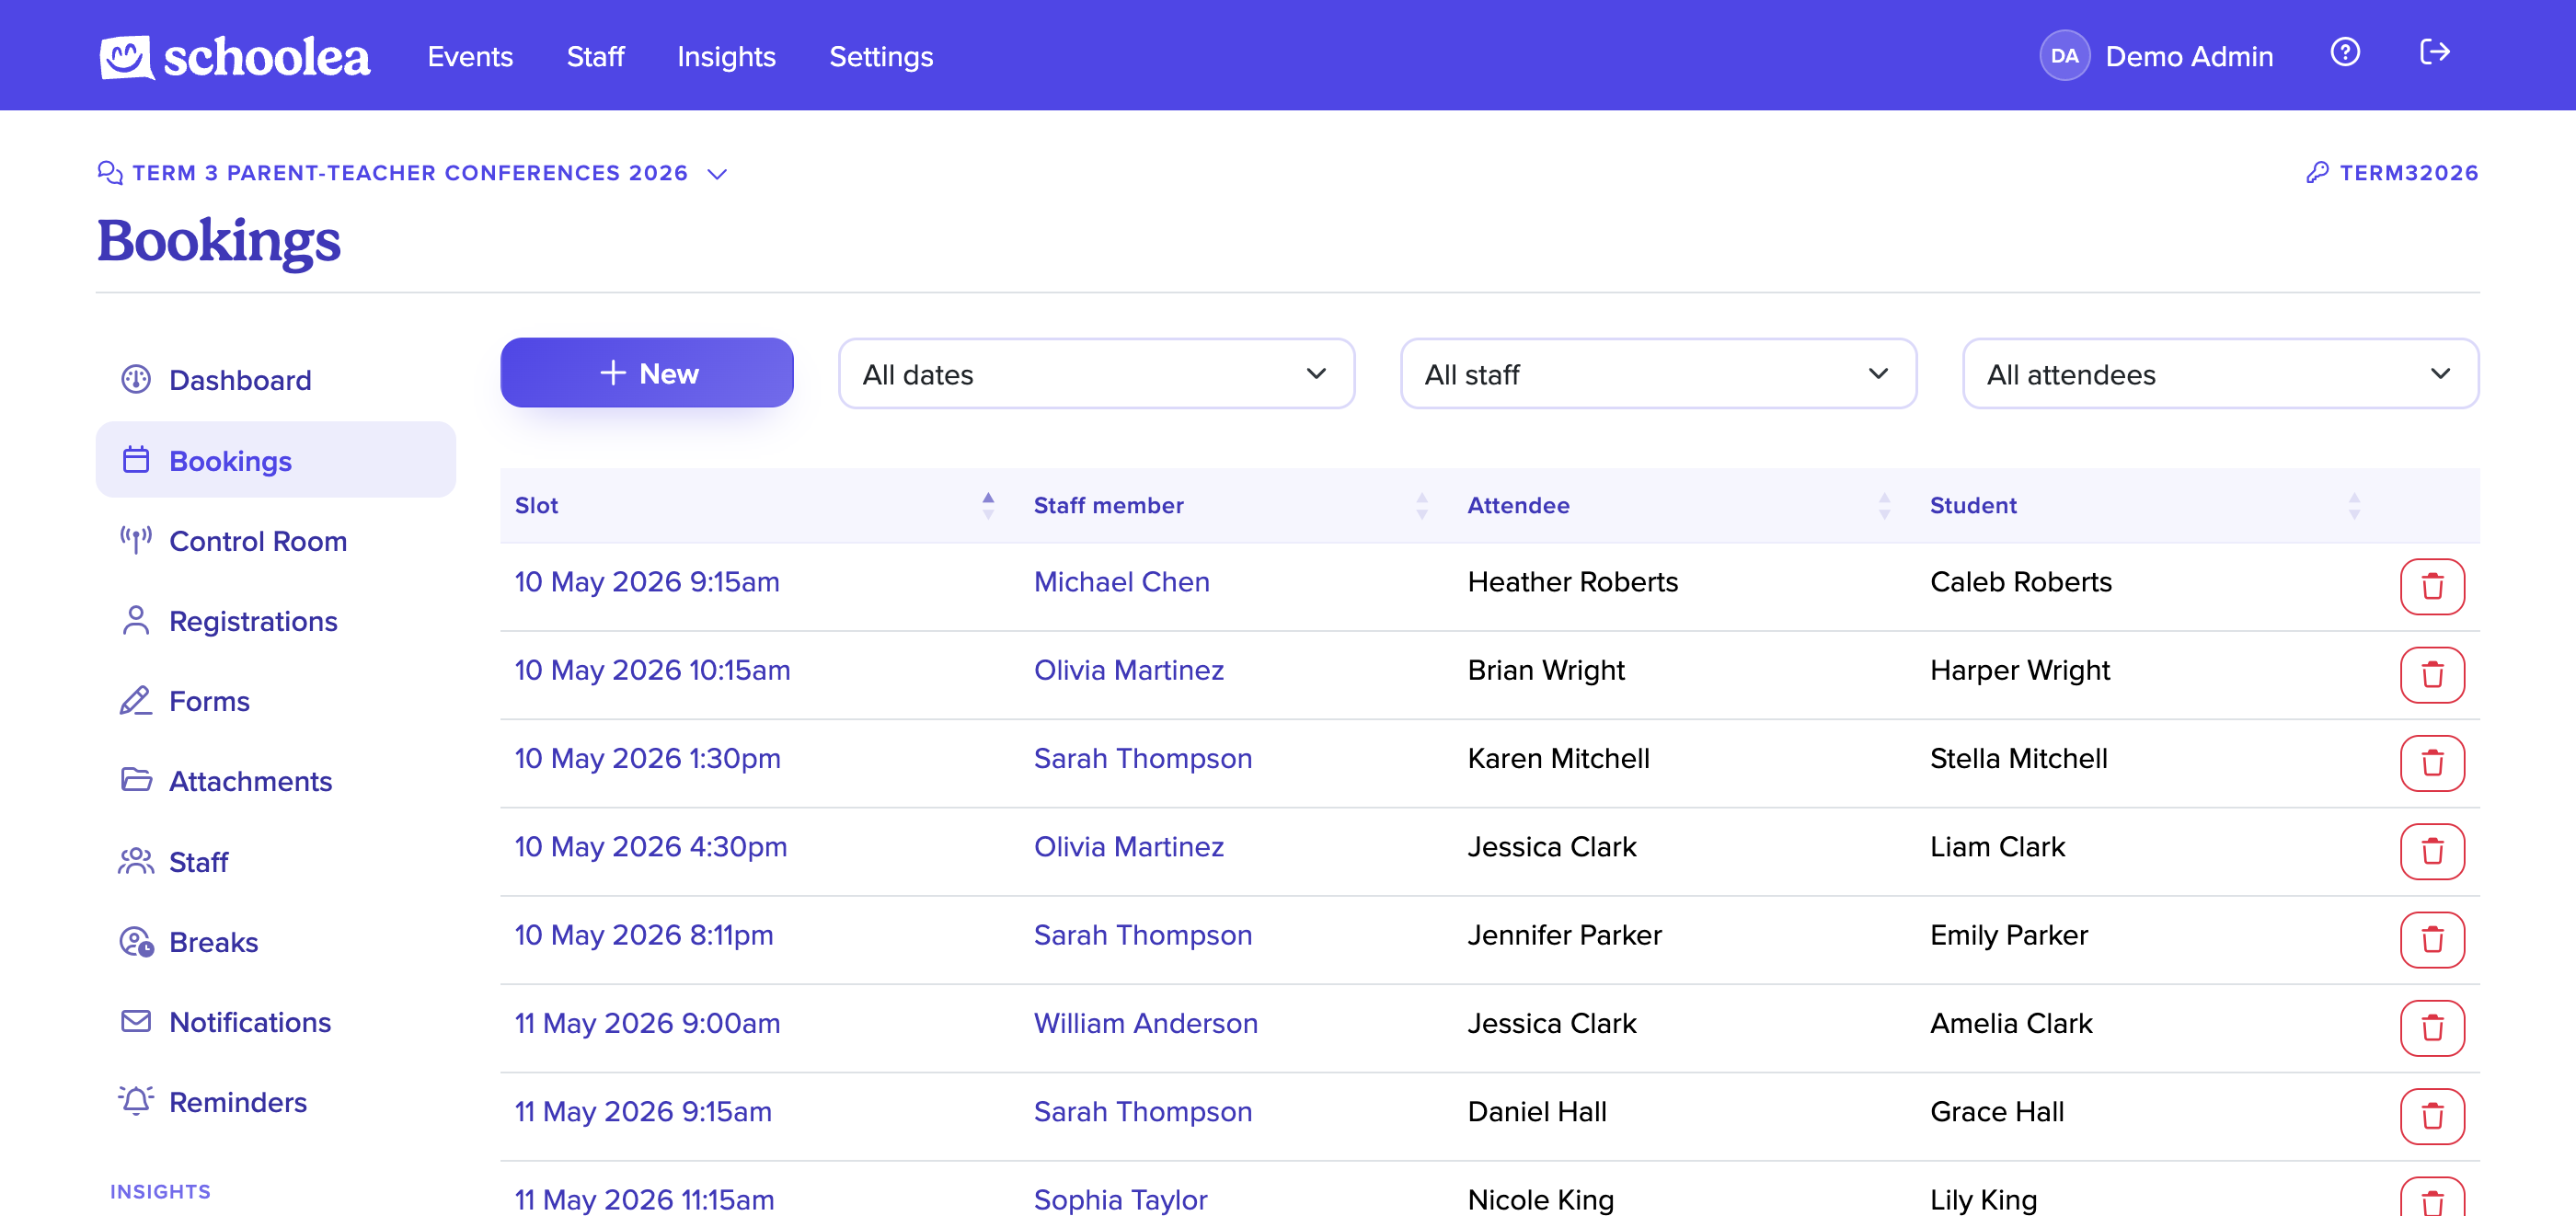Open Breaks in the sidebar
The image size is (2576, 1216).
pyautogui.click(x=275, y=942)
